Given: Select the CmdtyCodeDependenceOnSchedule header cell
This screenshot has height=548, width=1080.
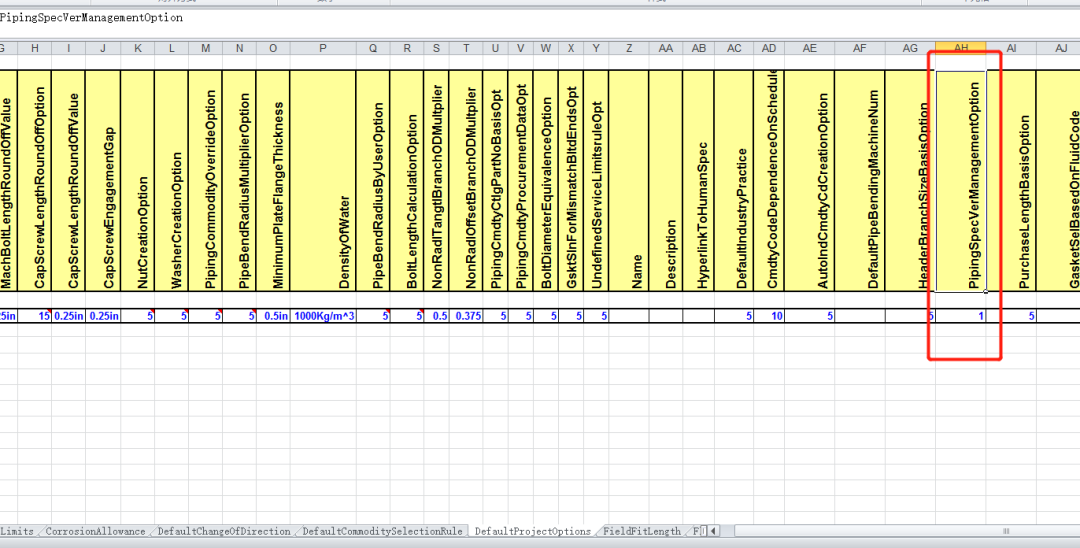Looking at the screenshot, I should click(x=769, y=180).
